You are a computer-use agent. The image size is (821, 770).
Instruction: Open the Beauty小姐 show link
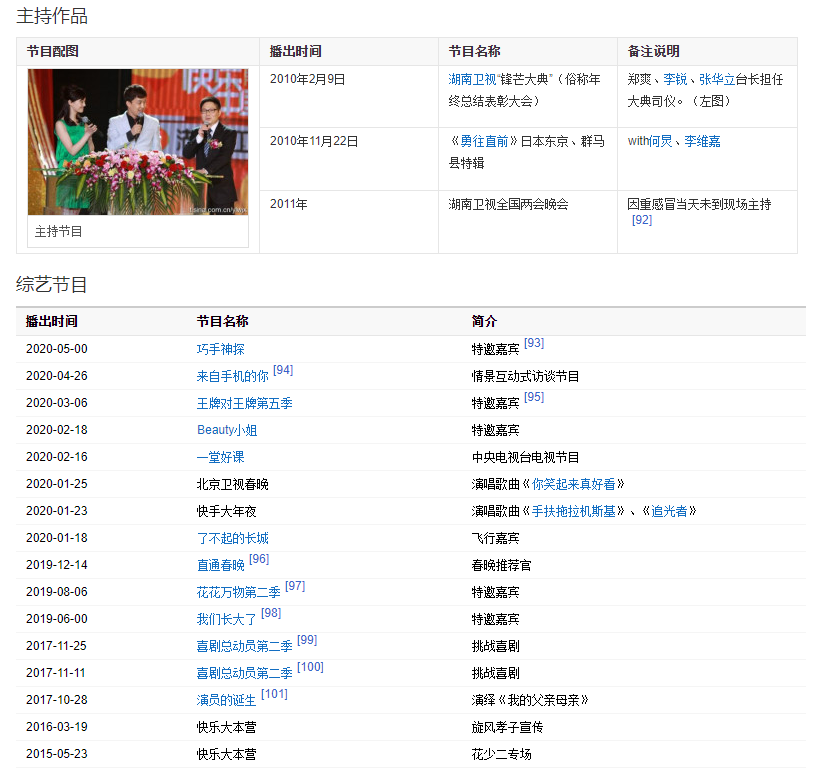tap(226, 431)
